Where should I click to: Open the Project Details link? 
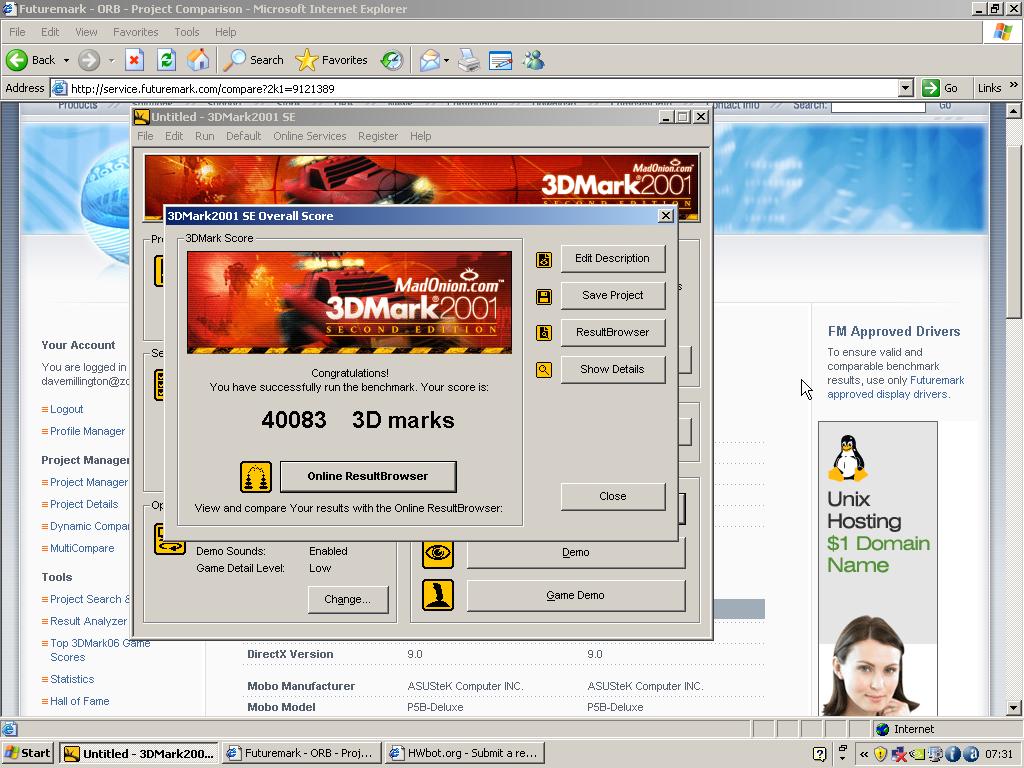coord(84,504)
